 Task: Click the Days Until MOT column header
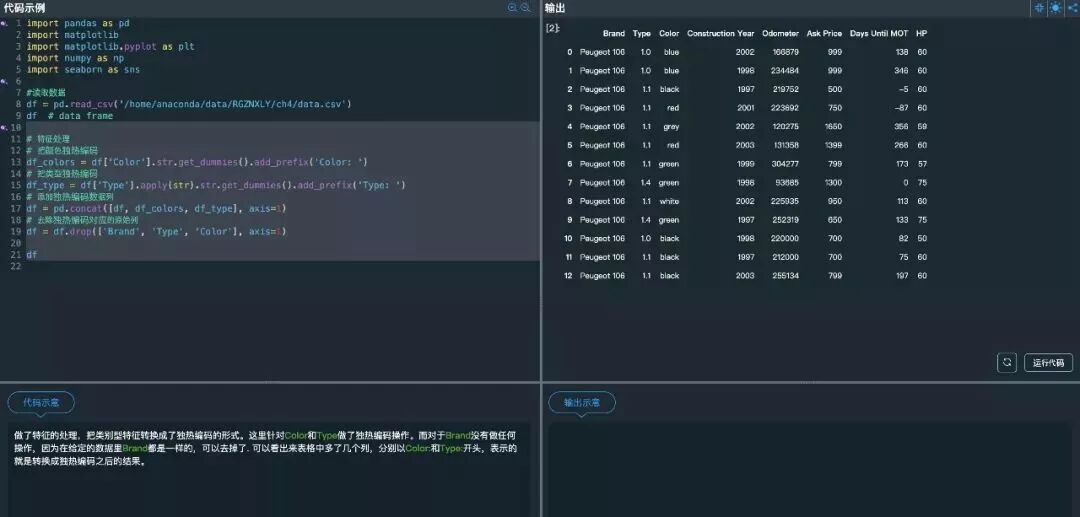click(x=879, y=33)
